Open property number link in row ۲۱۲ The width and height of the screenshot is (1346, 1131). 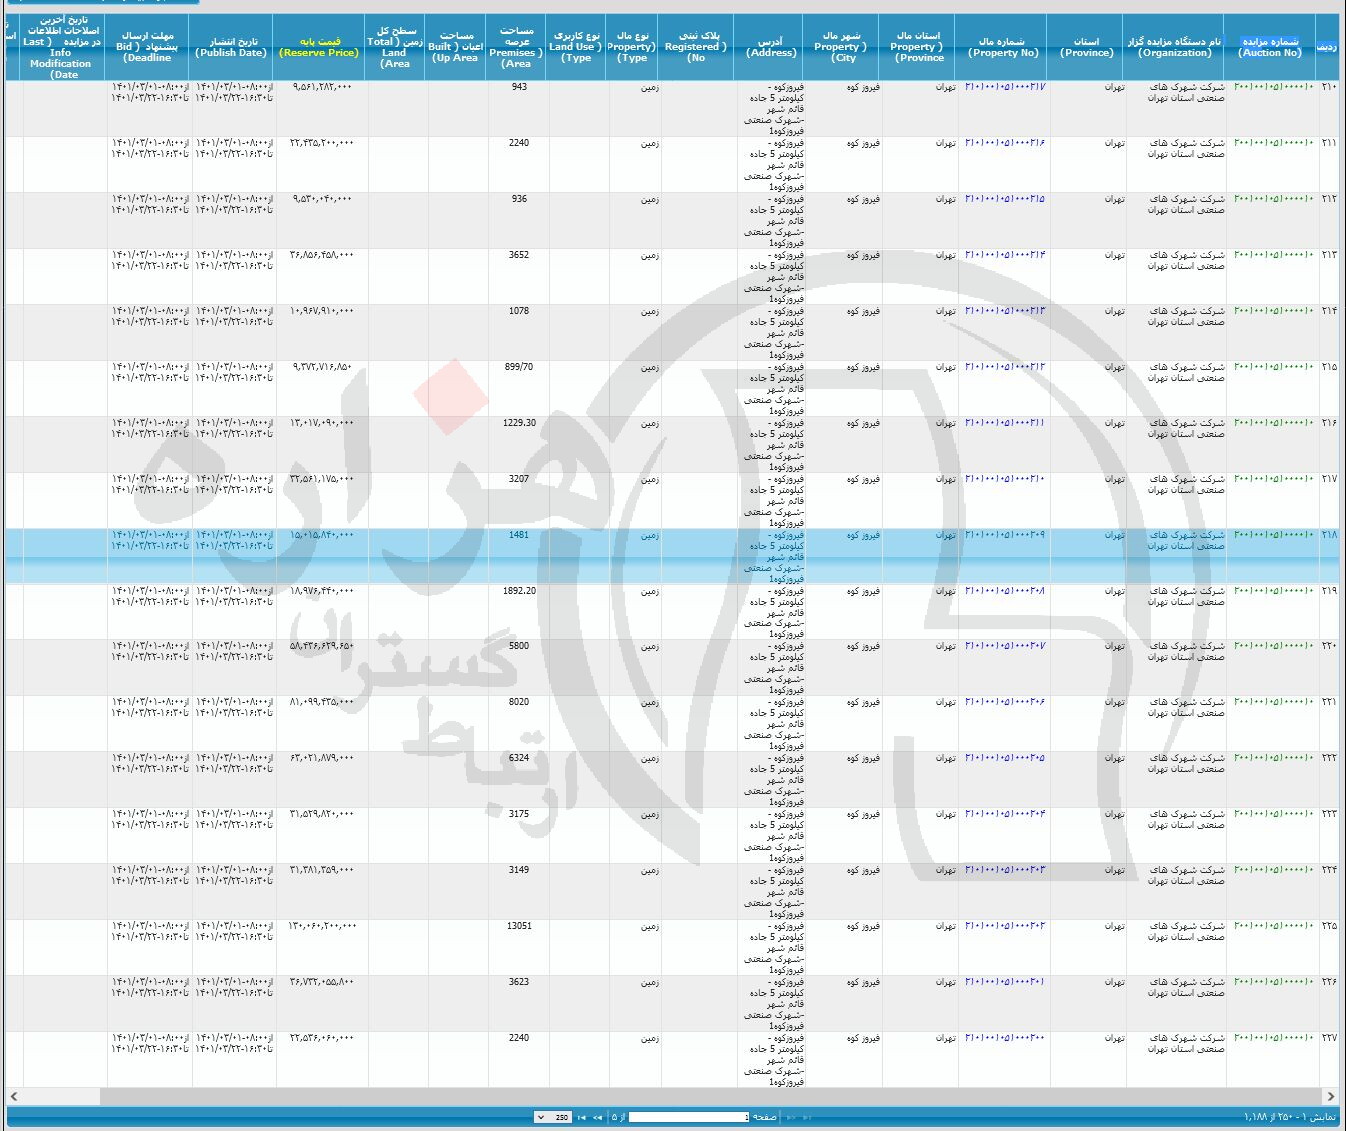(1004, 199)
